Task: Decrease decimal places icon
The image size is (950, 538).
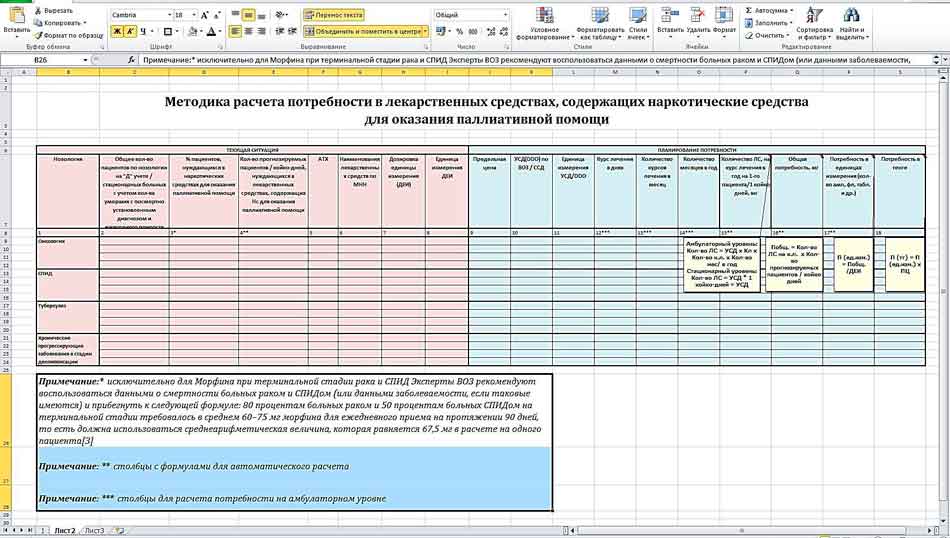Action: tap(503, 31)
